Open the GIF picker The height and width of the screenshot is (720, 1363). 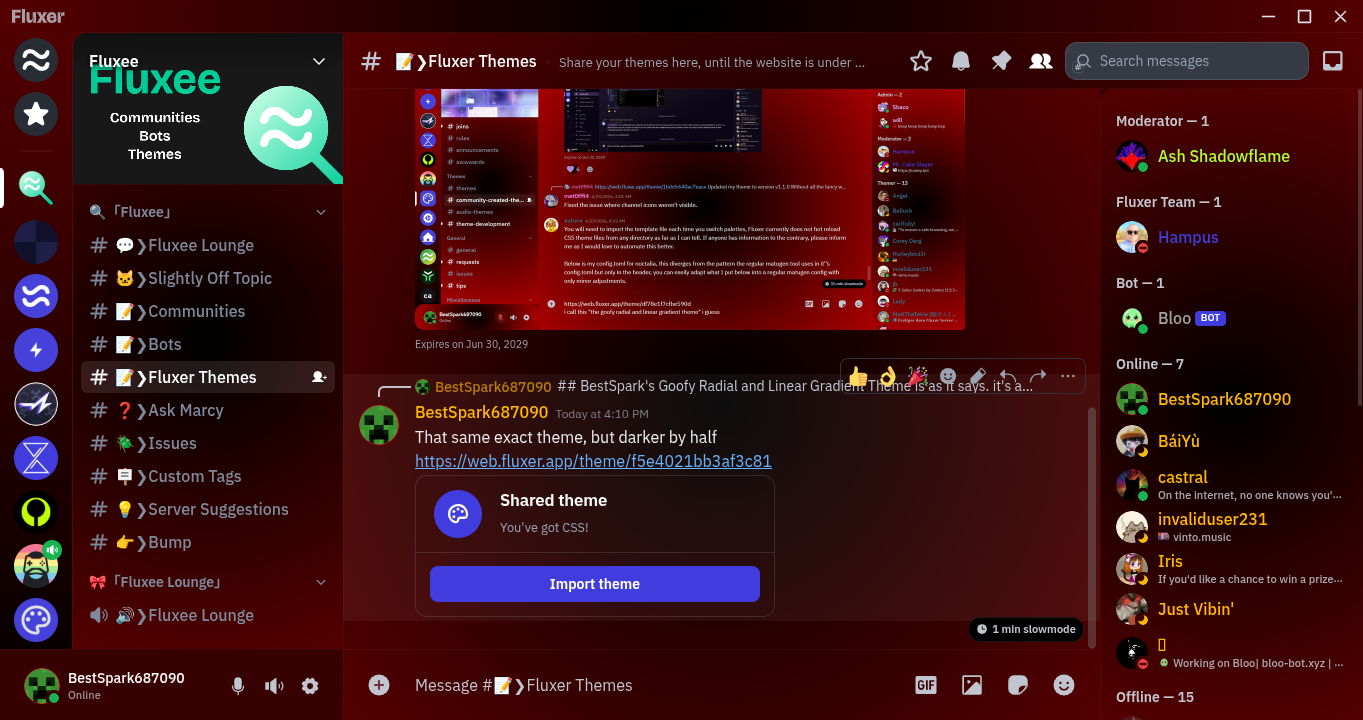click(x=926, y=685)
